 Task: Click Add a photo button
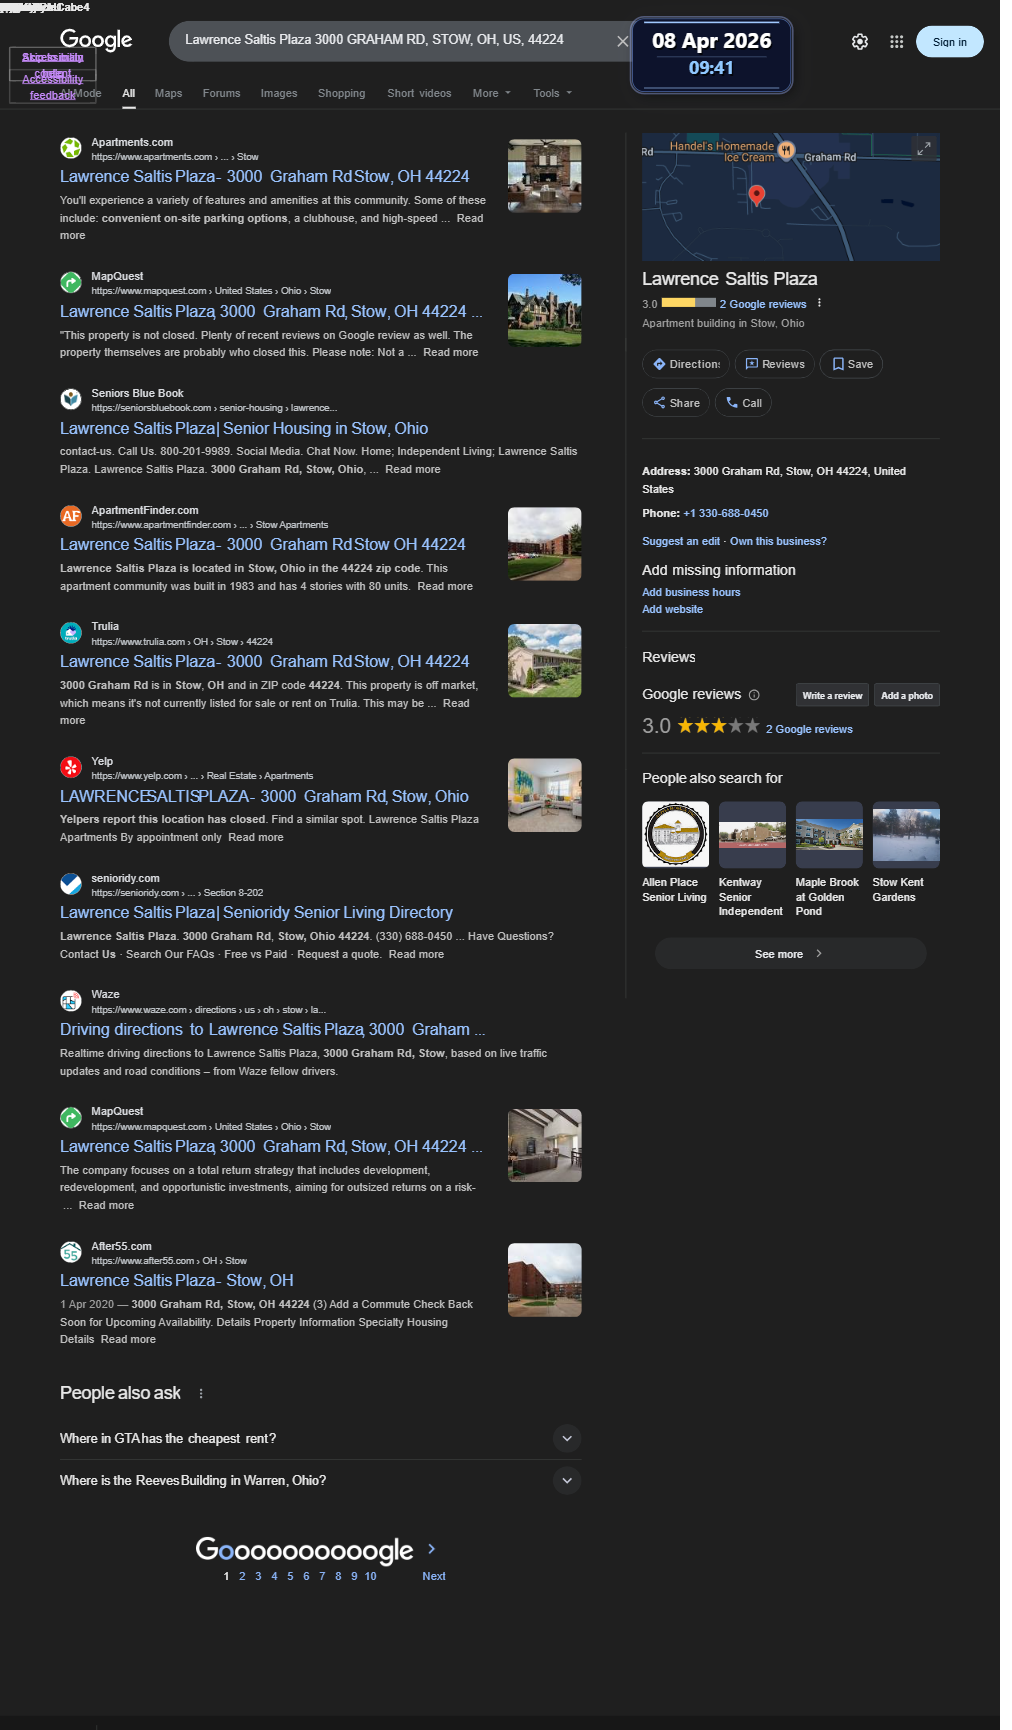907,695
